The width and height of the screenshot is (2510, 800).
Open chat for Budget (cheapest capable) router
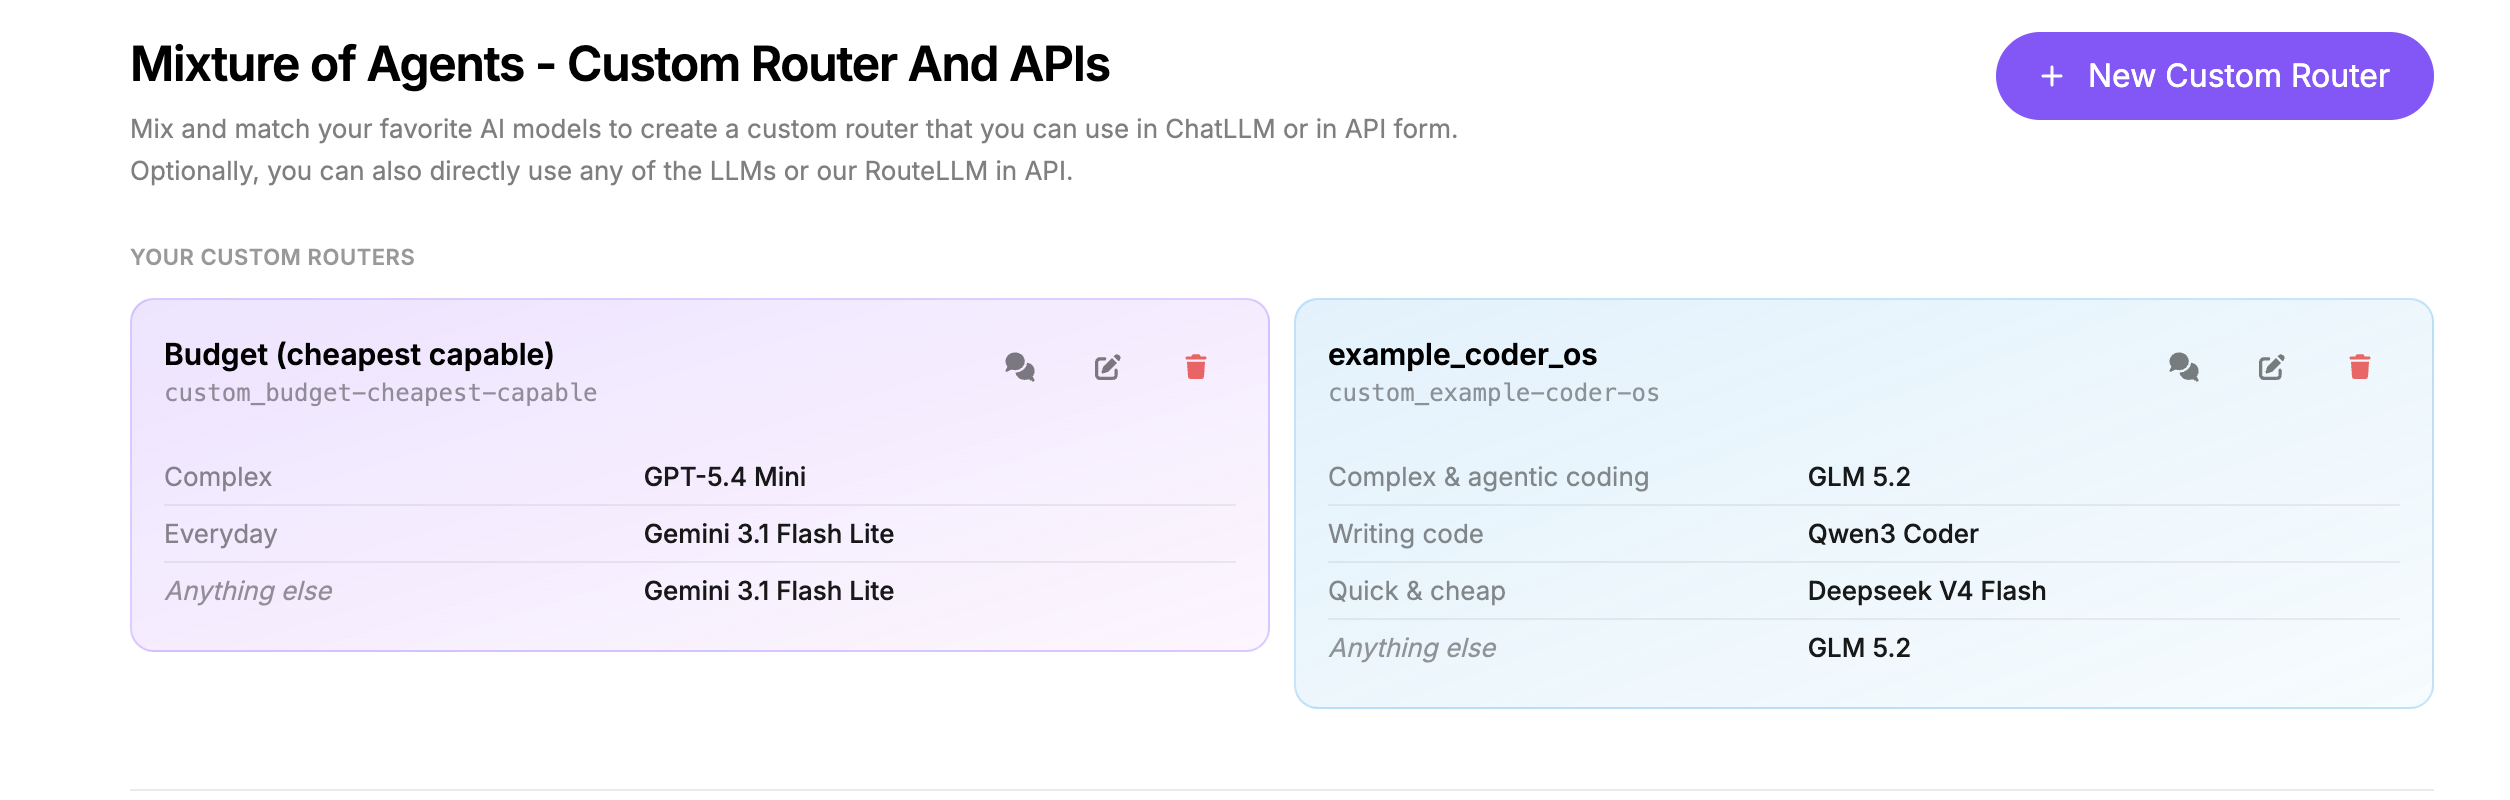click(x=1019, y=367)
